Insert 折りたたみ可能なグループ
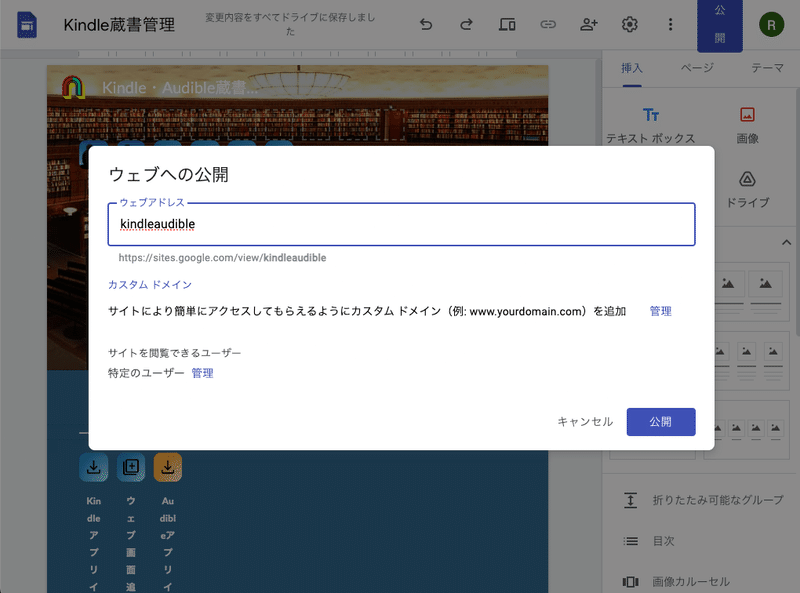The width and height of the screenshot is (800, 593). [x=703, y=500]
